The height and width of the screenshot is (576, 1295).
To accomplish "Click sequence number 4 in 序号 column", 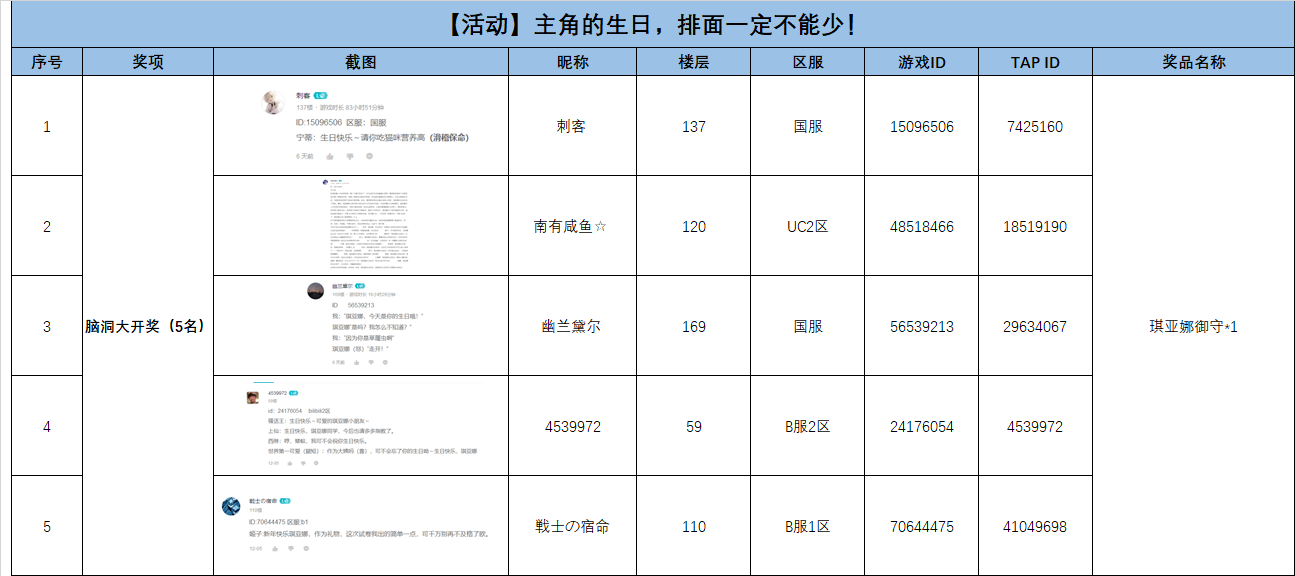I will point(47,426).
